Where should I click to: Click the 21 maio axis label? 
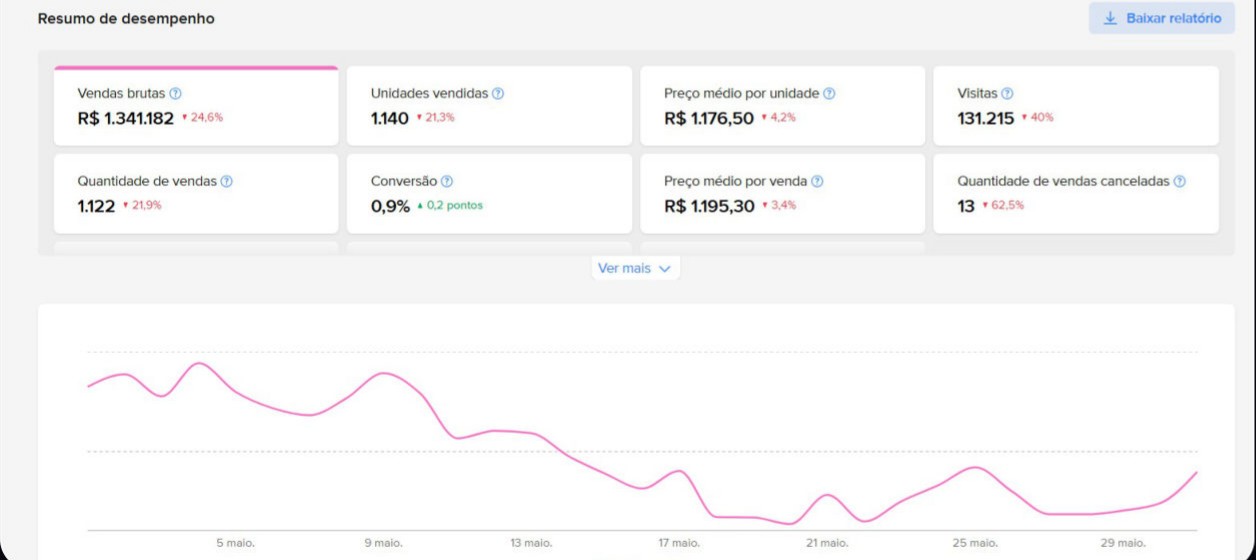pos(827,543)
